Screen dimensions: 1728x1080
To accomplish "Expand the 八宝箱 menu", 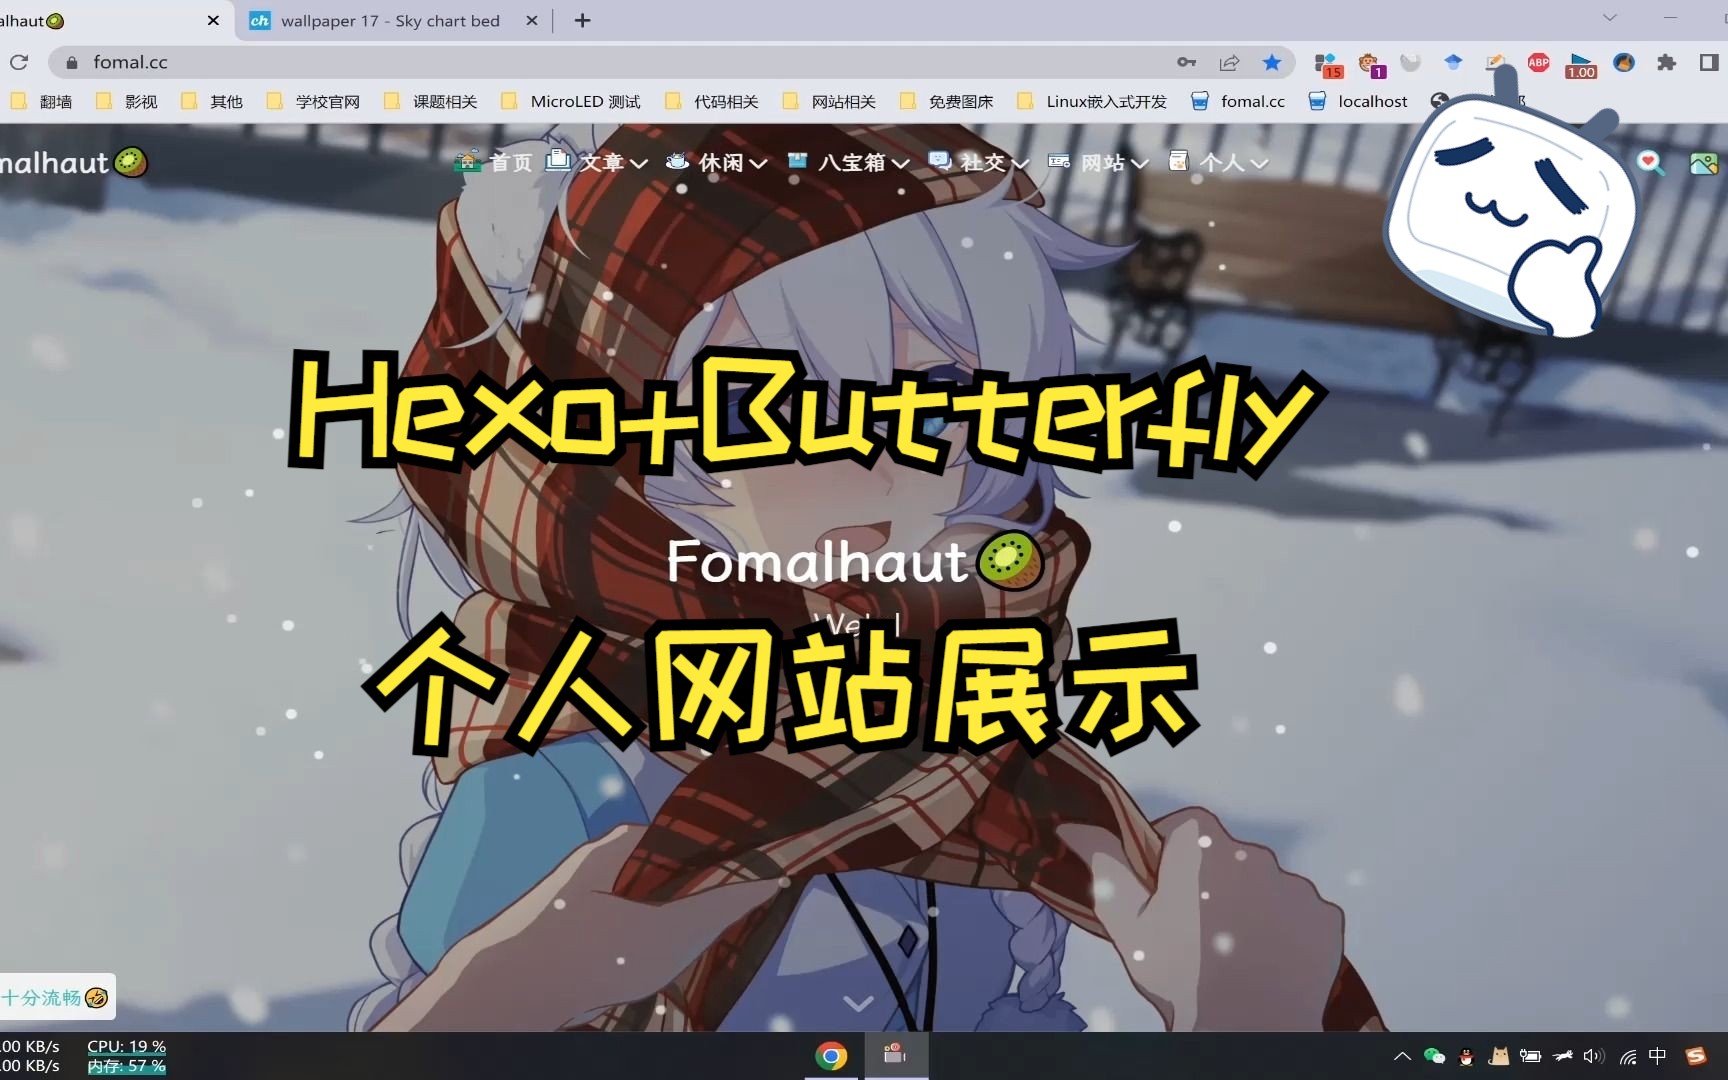I will pyautogui.click(x=848, y=162).
